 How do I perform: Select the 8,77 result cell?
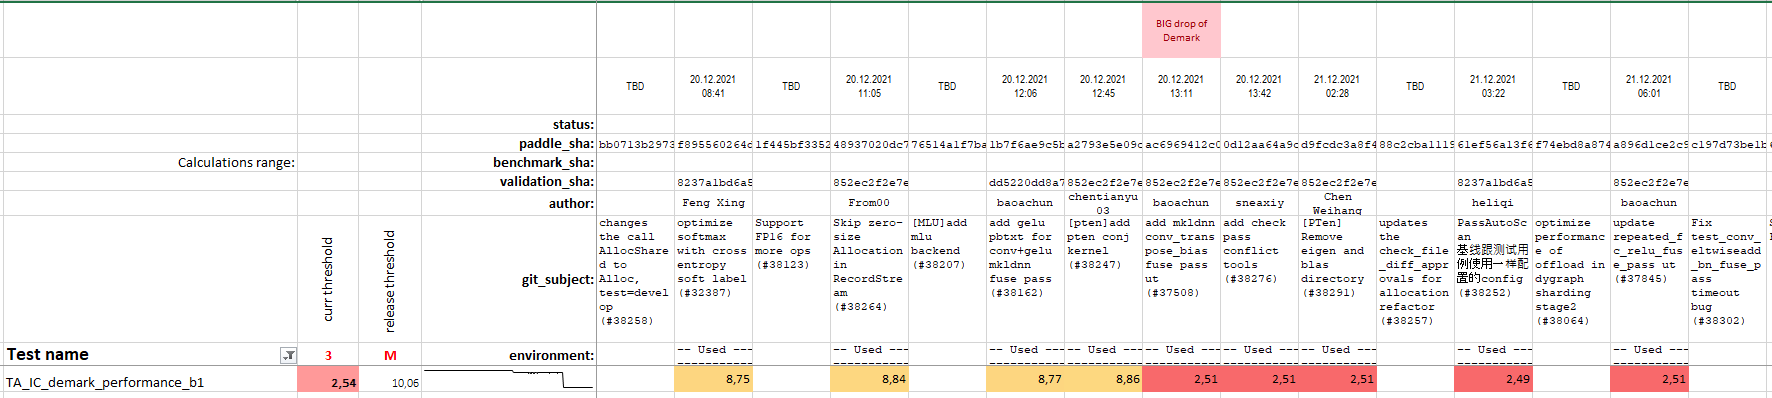[1025, 379]
